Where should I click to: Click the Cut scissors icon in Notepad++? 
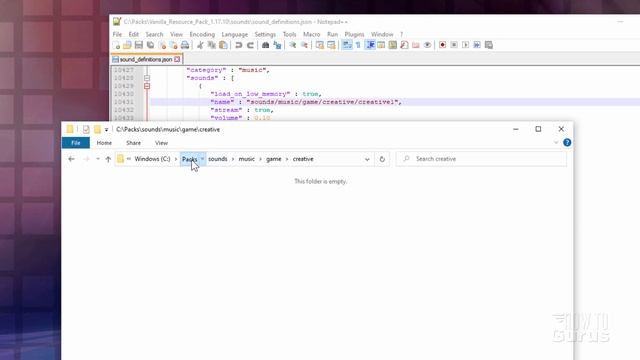click(x=200, y=45)
